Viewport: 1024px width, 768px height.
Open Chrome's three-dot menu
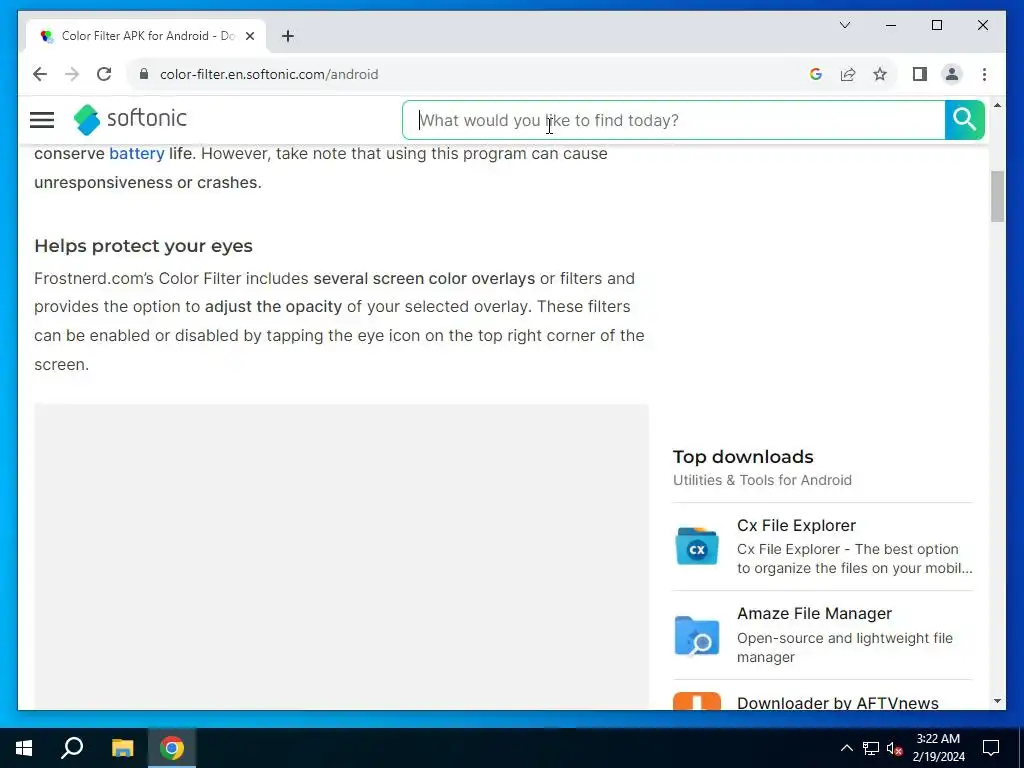(x=984, y=74)
